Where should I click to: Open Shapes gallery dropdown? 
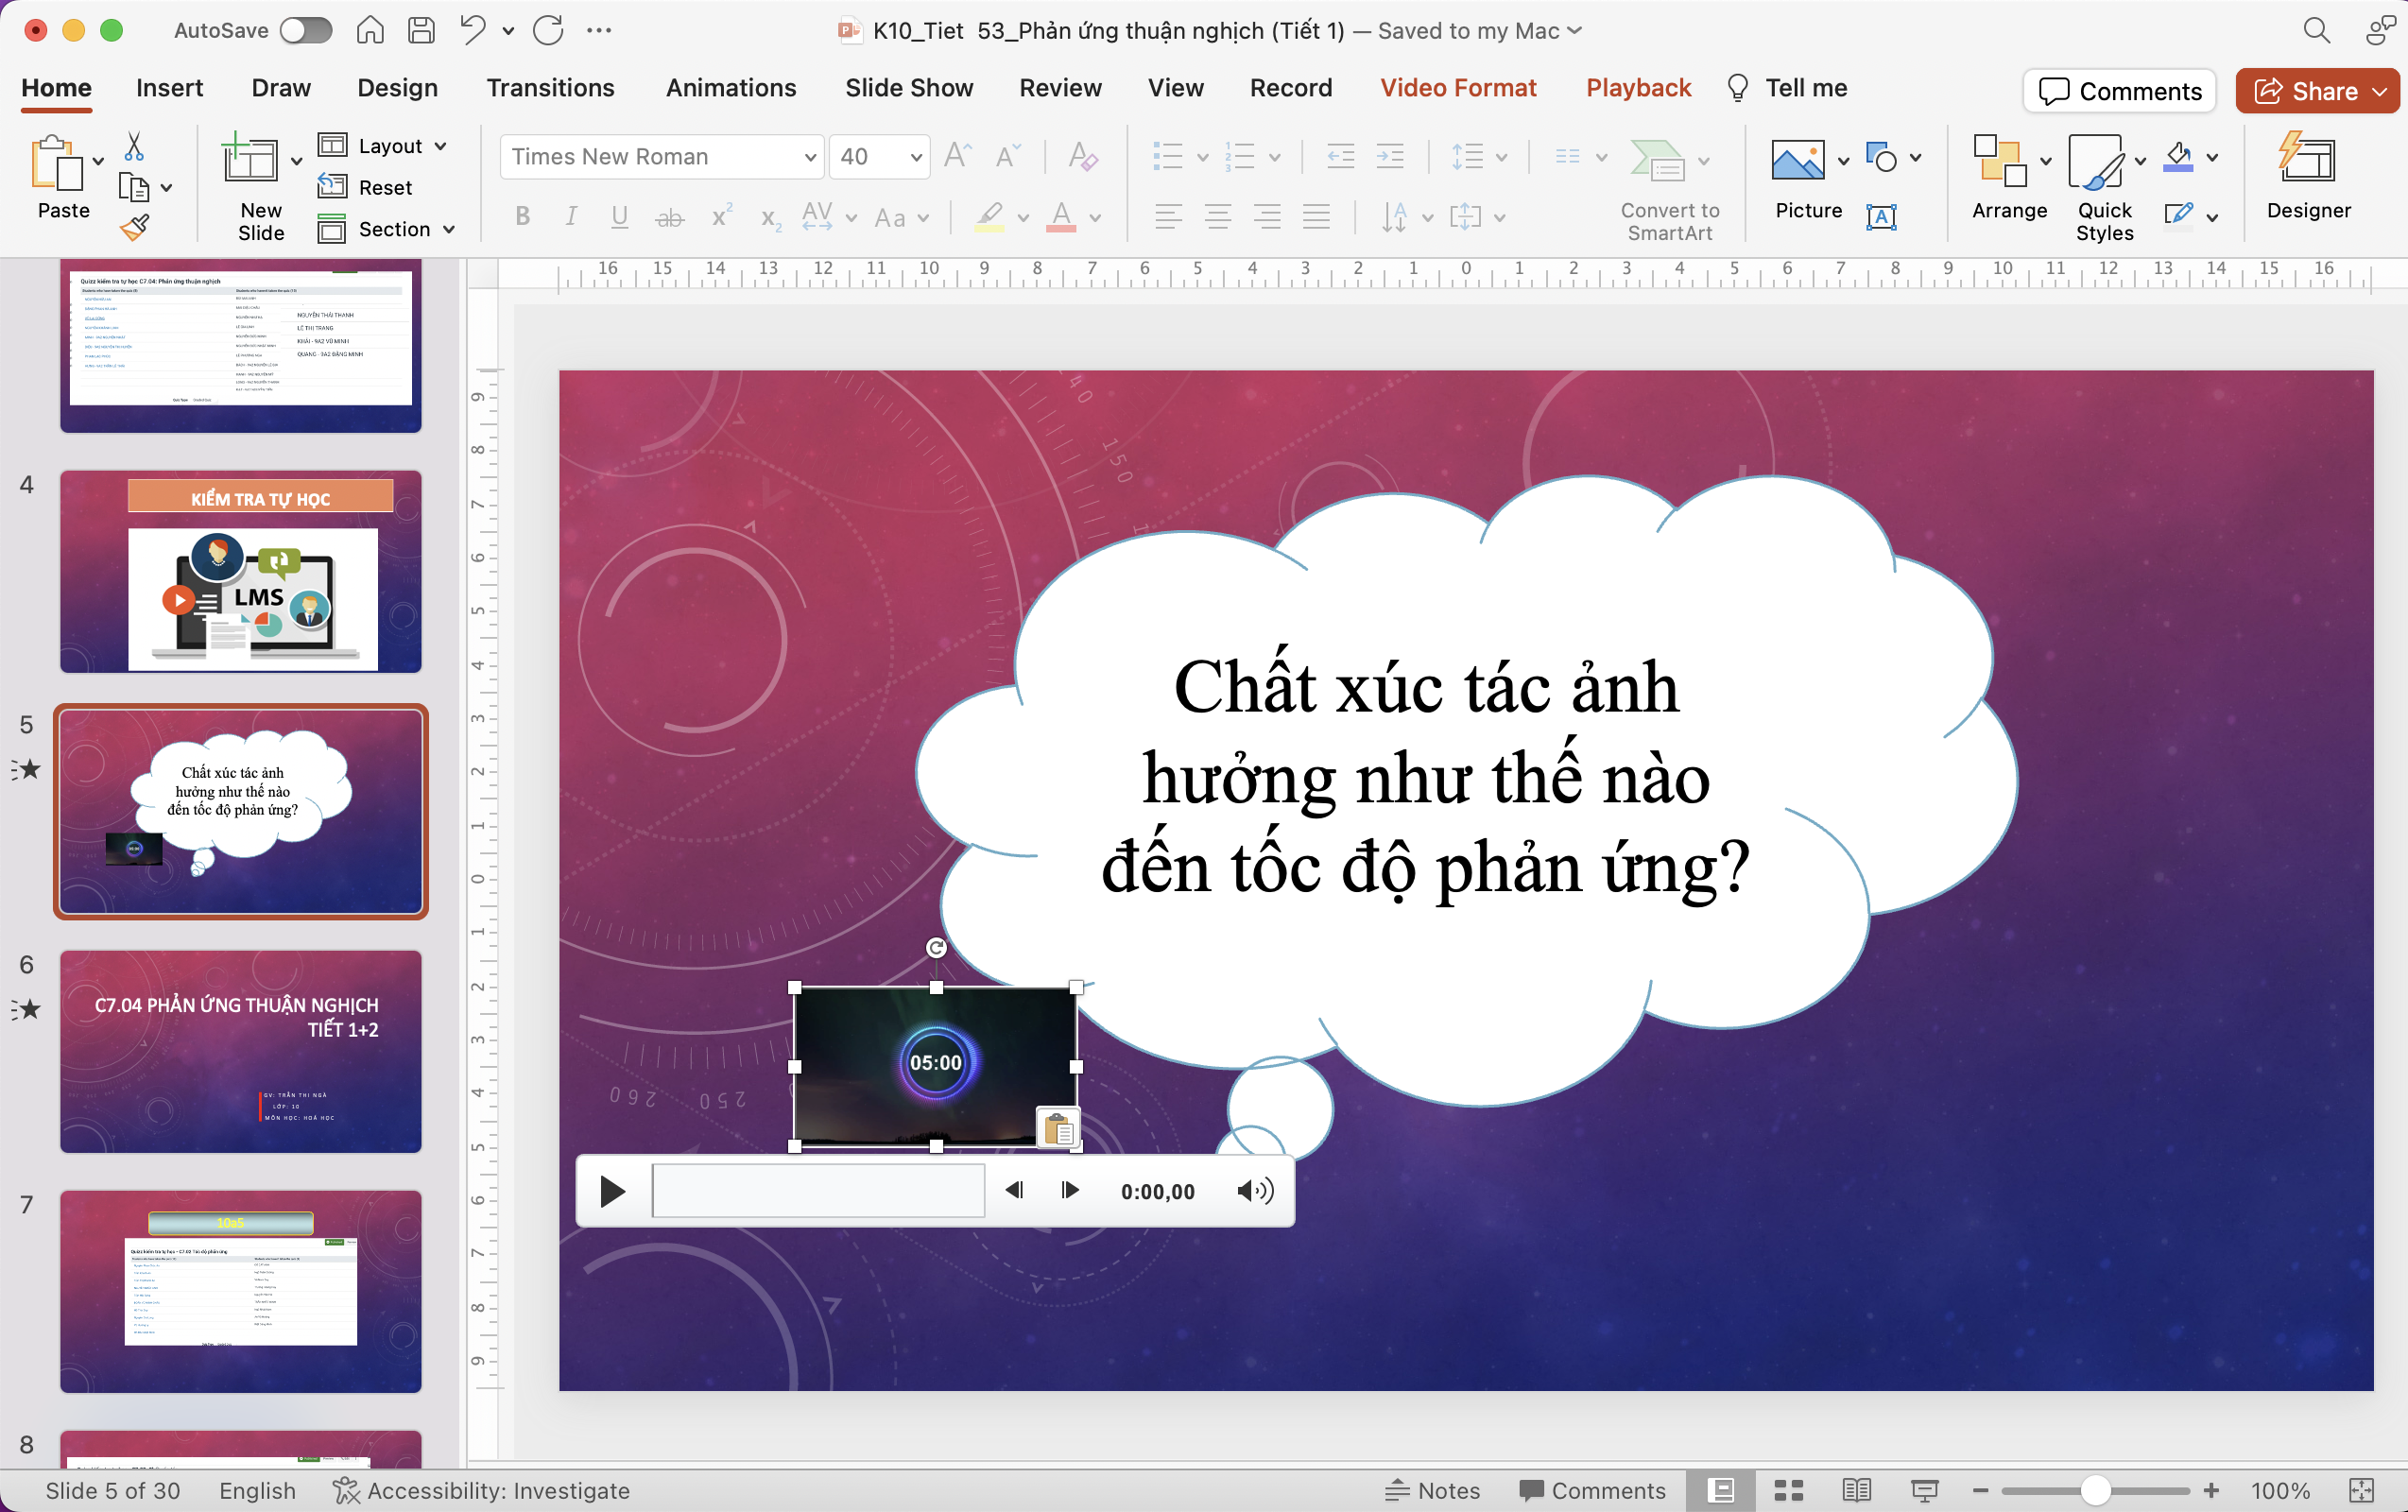coord(1915,157)
